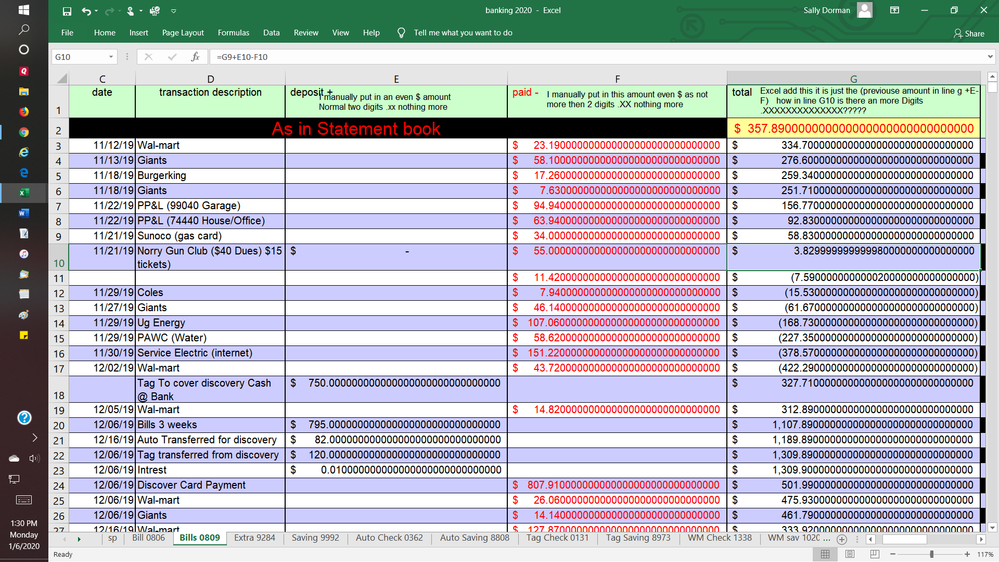Click horizontal scrollbar left arrow
The image size is (999, 562).
click(871, 539)
